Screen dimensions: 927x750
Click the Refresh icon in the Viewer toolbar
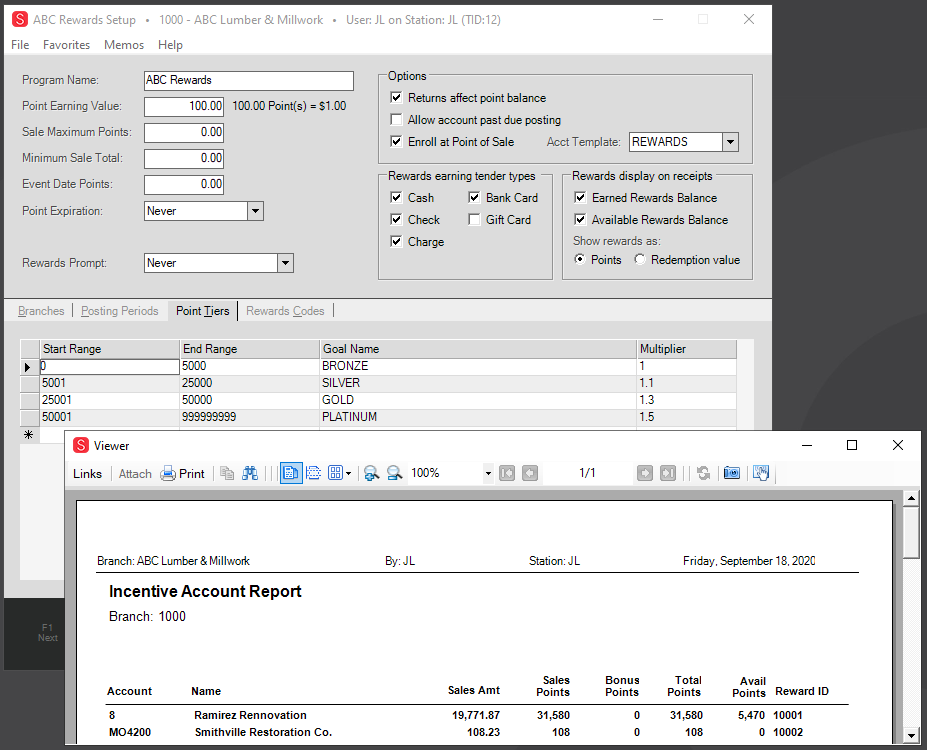tap(704, 474)
